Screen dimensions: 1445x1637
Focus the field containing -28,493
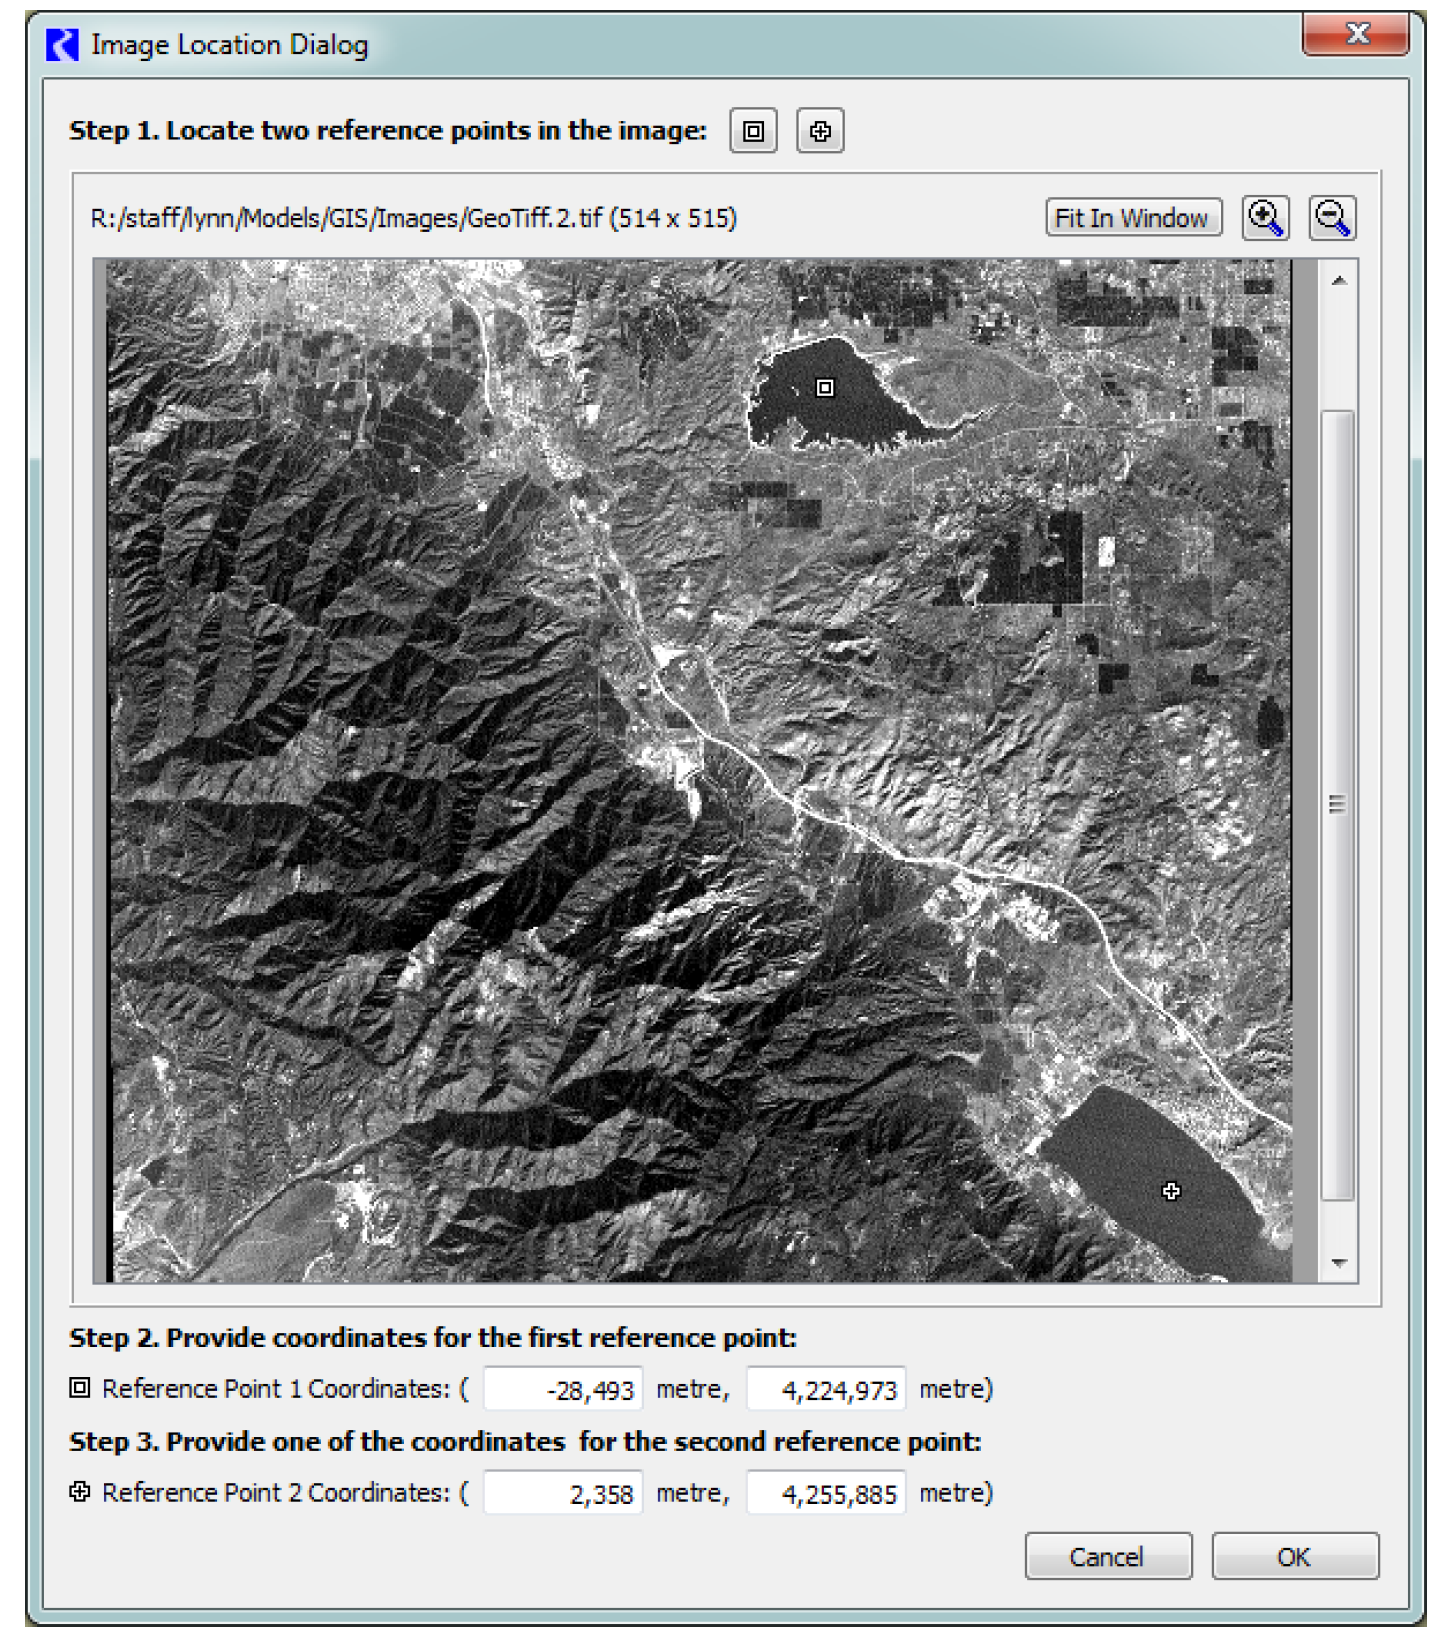pyautogui.click(x=563, y=1389)
